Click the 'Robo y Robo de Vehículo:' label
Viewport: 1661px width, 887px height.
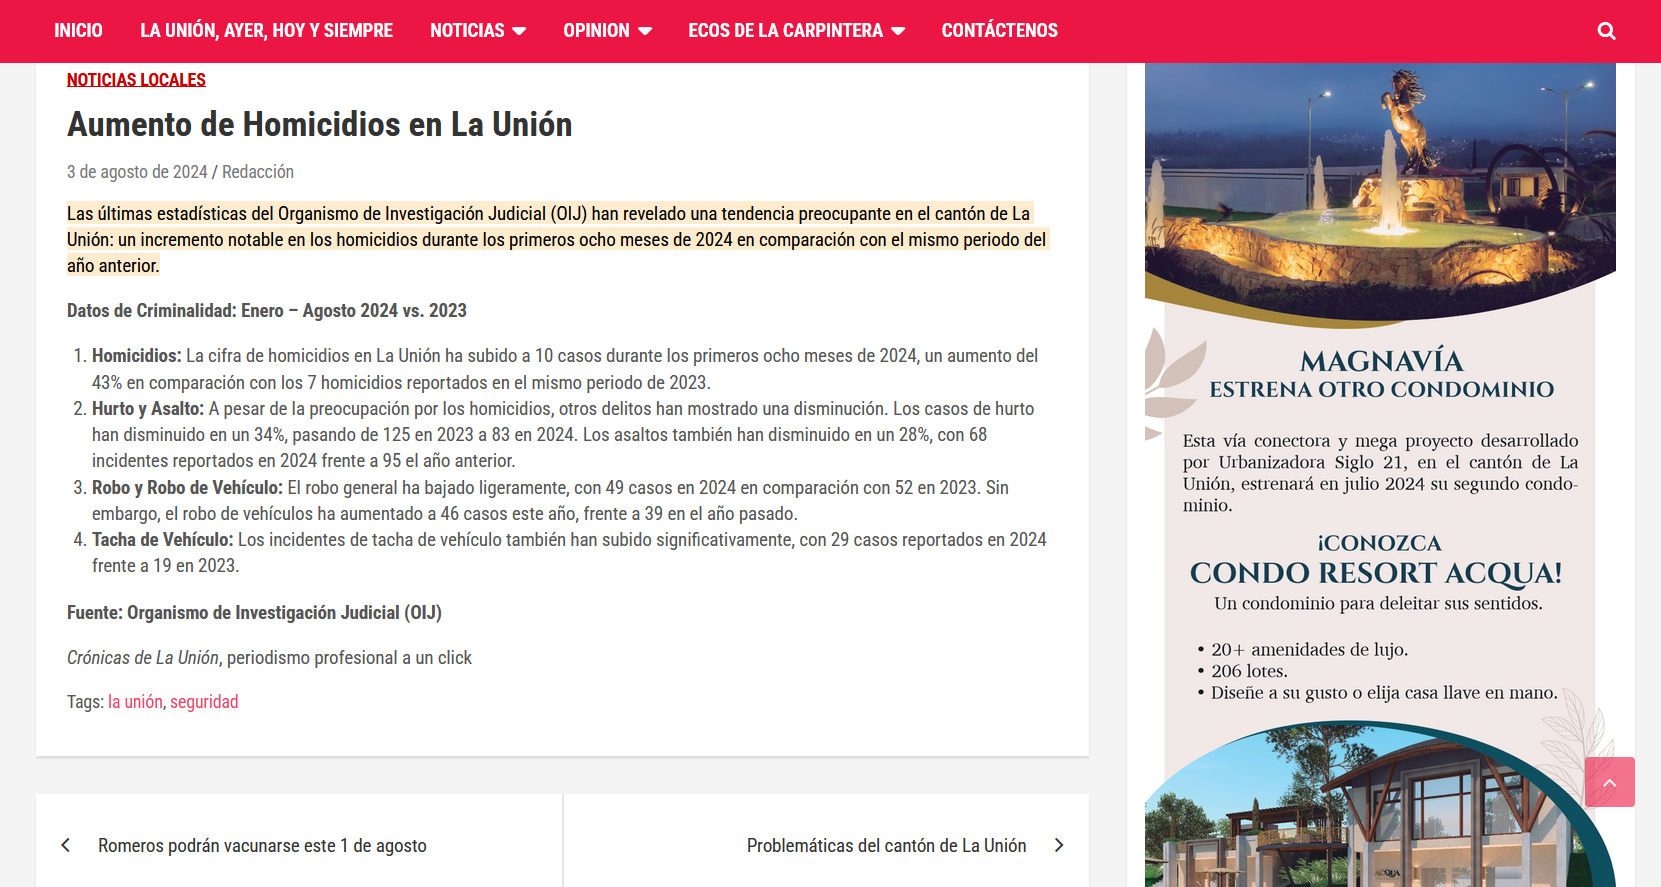[187, 488]
